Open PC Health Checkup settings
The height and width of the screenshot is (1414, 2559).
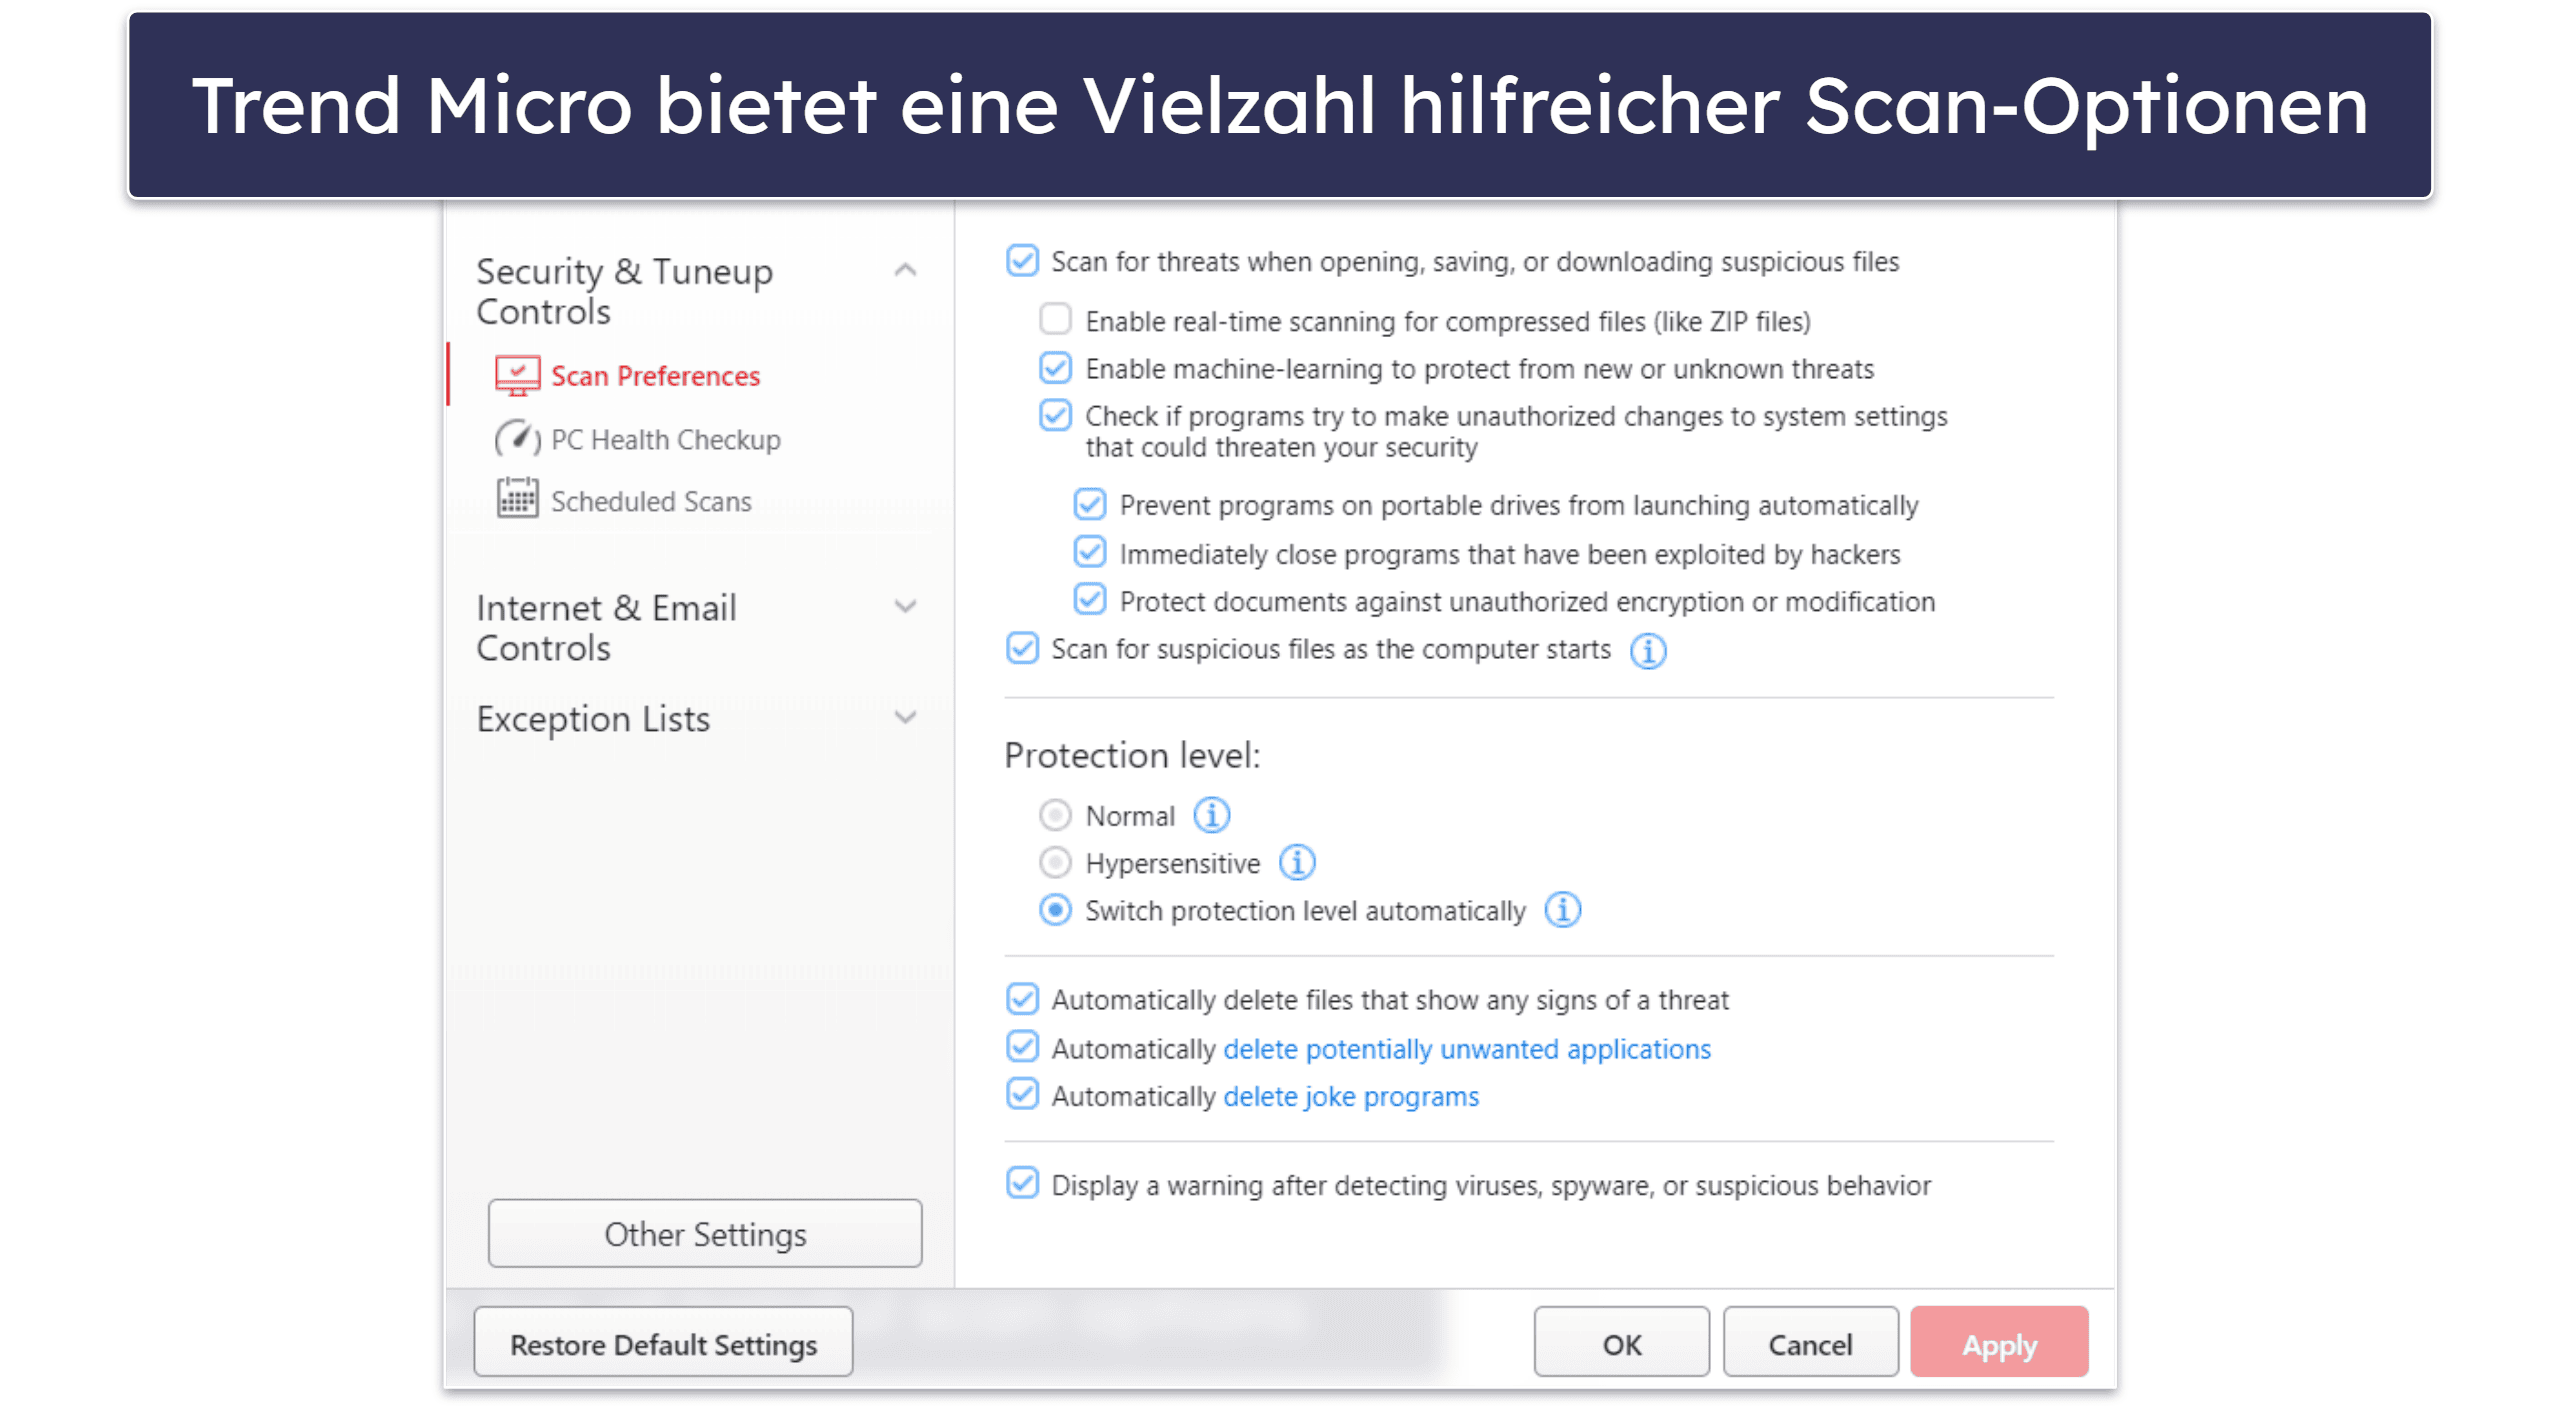click(665, 440)
